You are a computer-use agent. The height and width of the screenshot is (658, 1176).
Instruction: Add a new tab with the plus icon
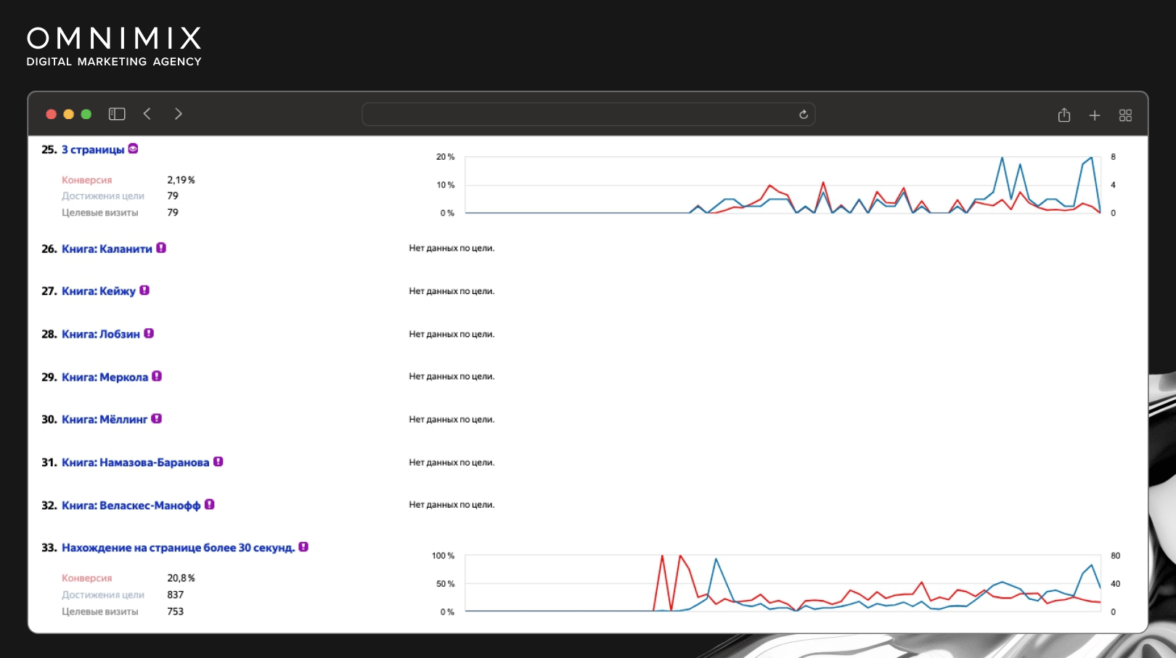[1094, 115]
